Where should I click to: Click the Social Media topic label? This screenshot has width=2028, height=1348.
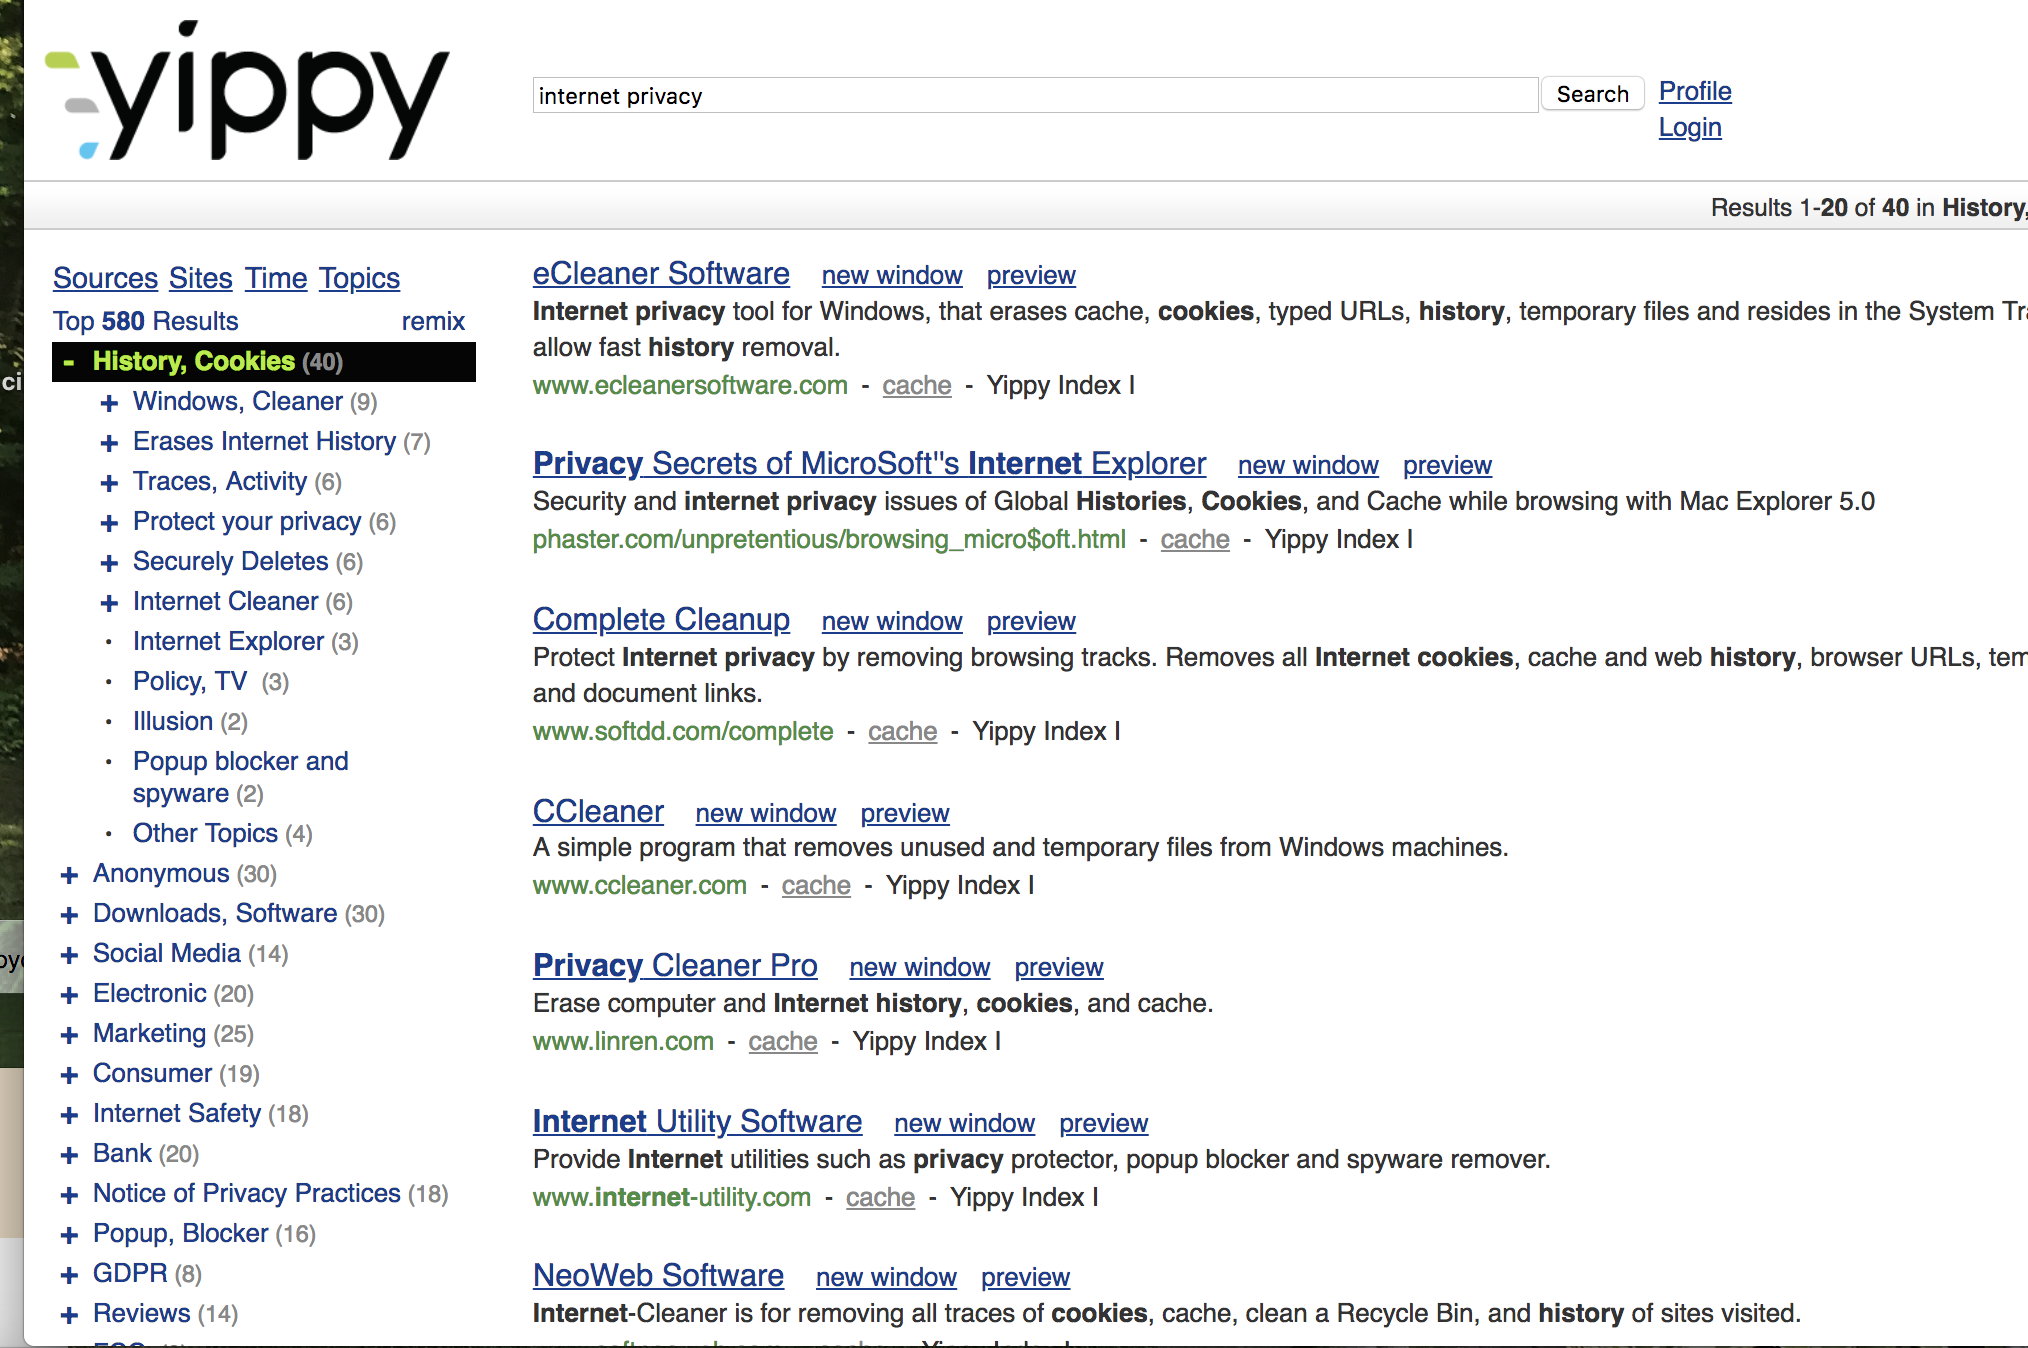pyautogui.click(x=166, y=953)
